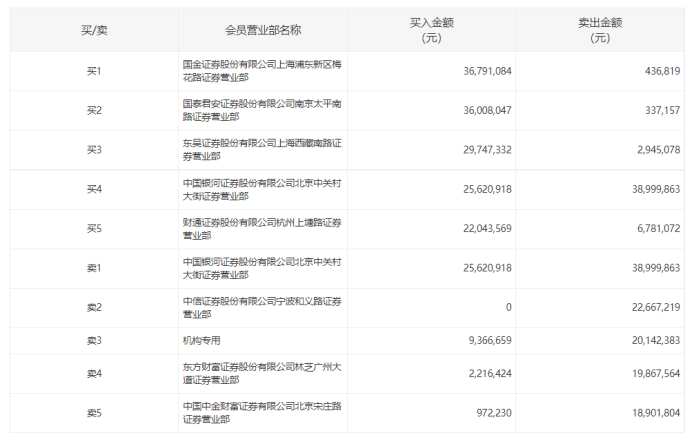Open 财通证券杭州上塘路证券营业部 link
The image size is (693, 442).
click(263, 229)
